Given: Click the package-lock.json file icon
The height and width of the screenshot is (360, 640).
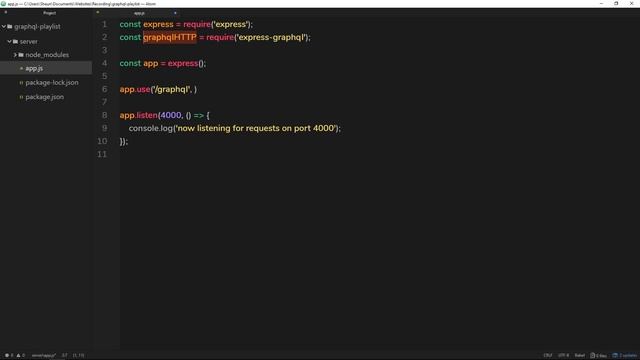Looking at the screenshot, I should 21,82.
